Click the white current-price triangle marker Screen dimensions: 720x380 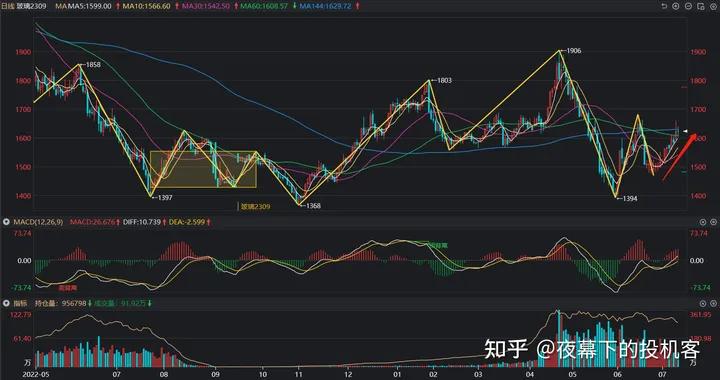tap(685, 132)
